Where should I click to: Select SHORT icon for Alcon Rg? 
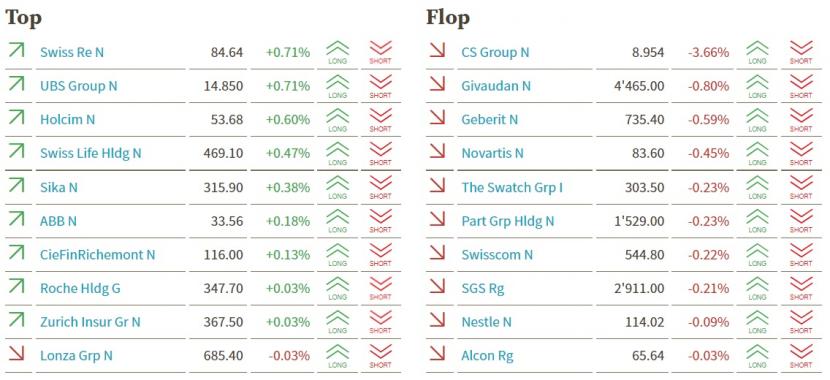coord(801,356)
